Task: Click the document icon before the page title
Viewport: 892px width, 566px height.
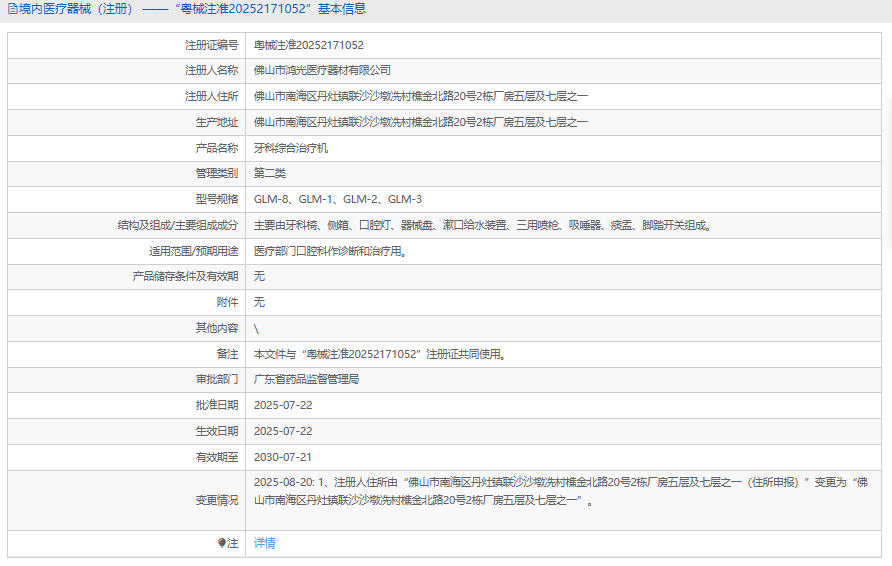Action: pyautogui.click(x=12, y=9)
